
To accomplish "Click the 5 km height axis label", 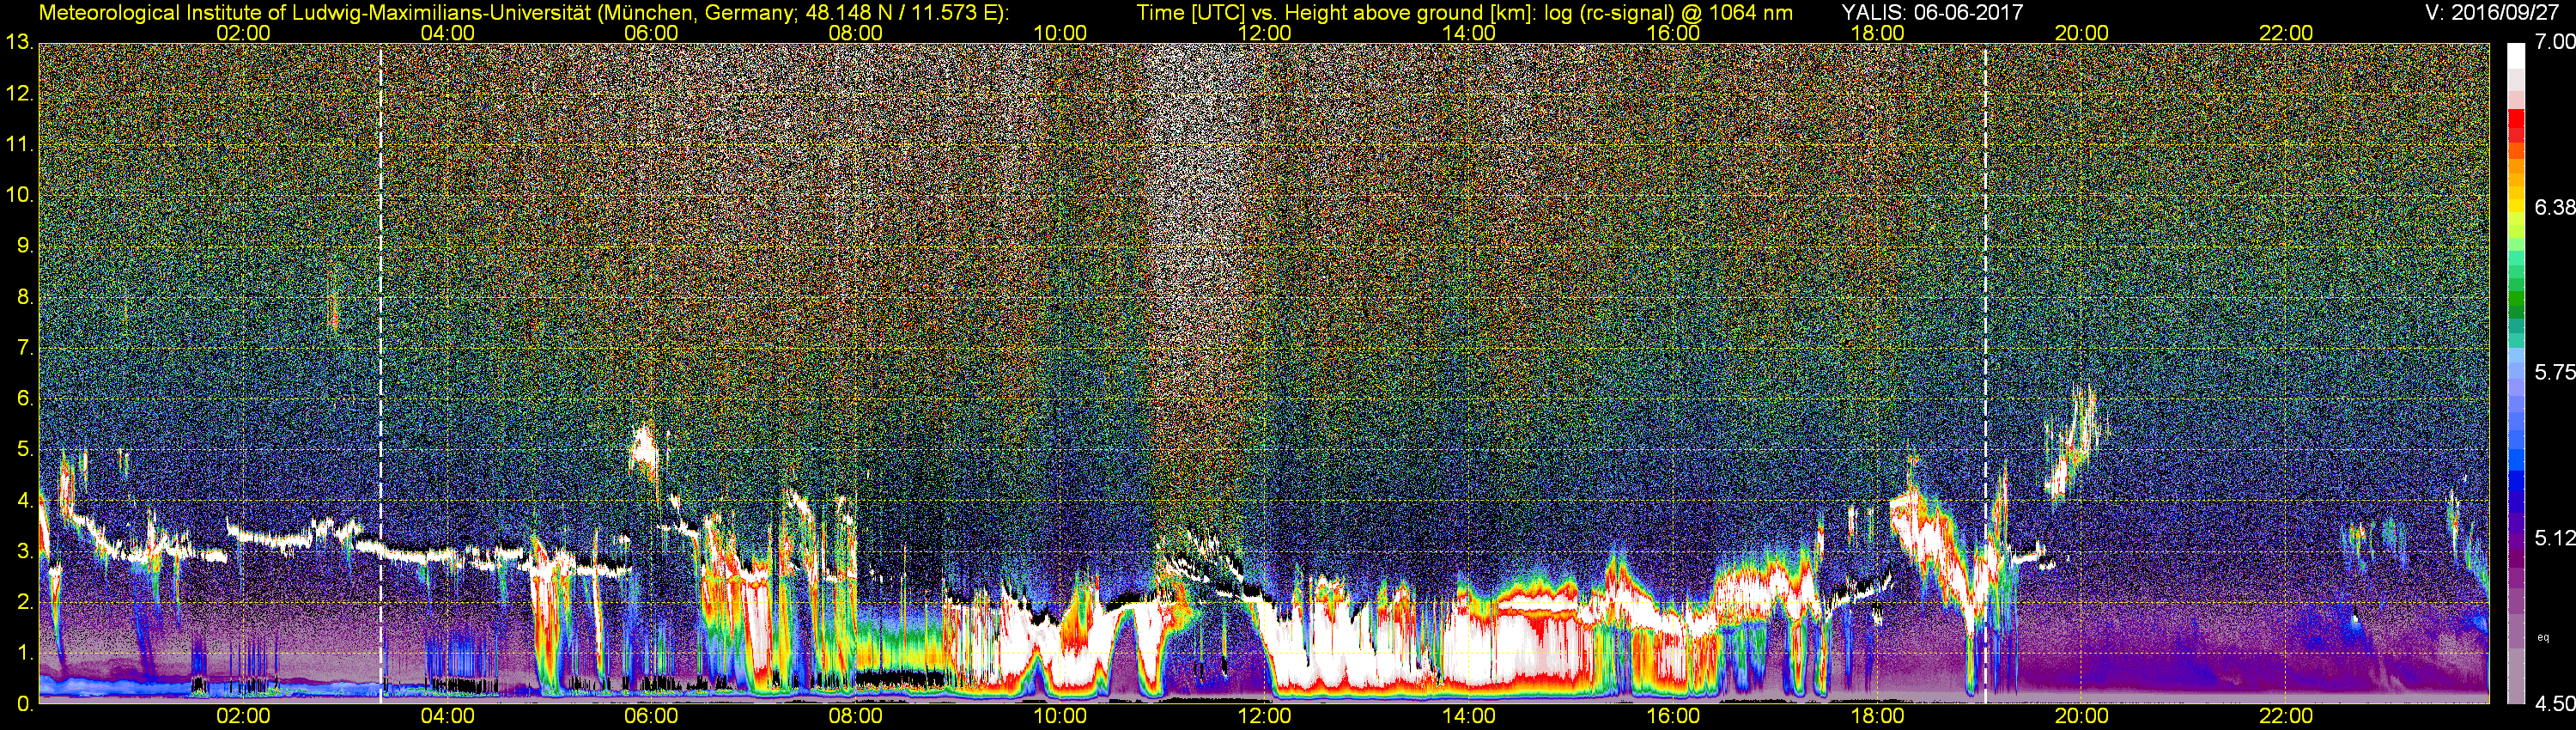I will (x=25, y=450).
